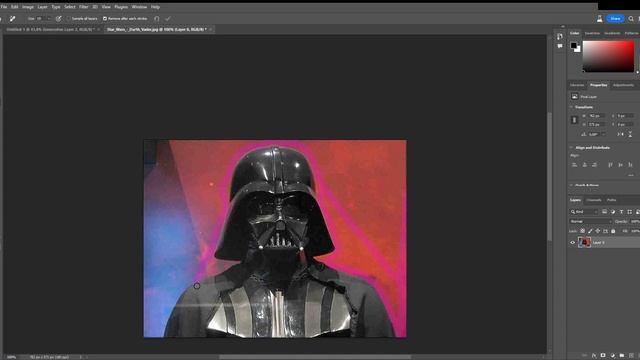Open the rotation angle dropdown
This screenshot has width=640, height=360.
(x=604, y=134)
